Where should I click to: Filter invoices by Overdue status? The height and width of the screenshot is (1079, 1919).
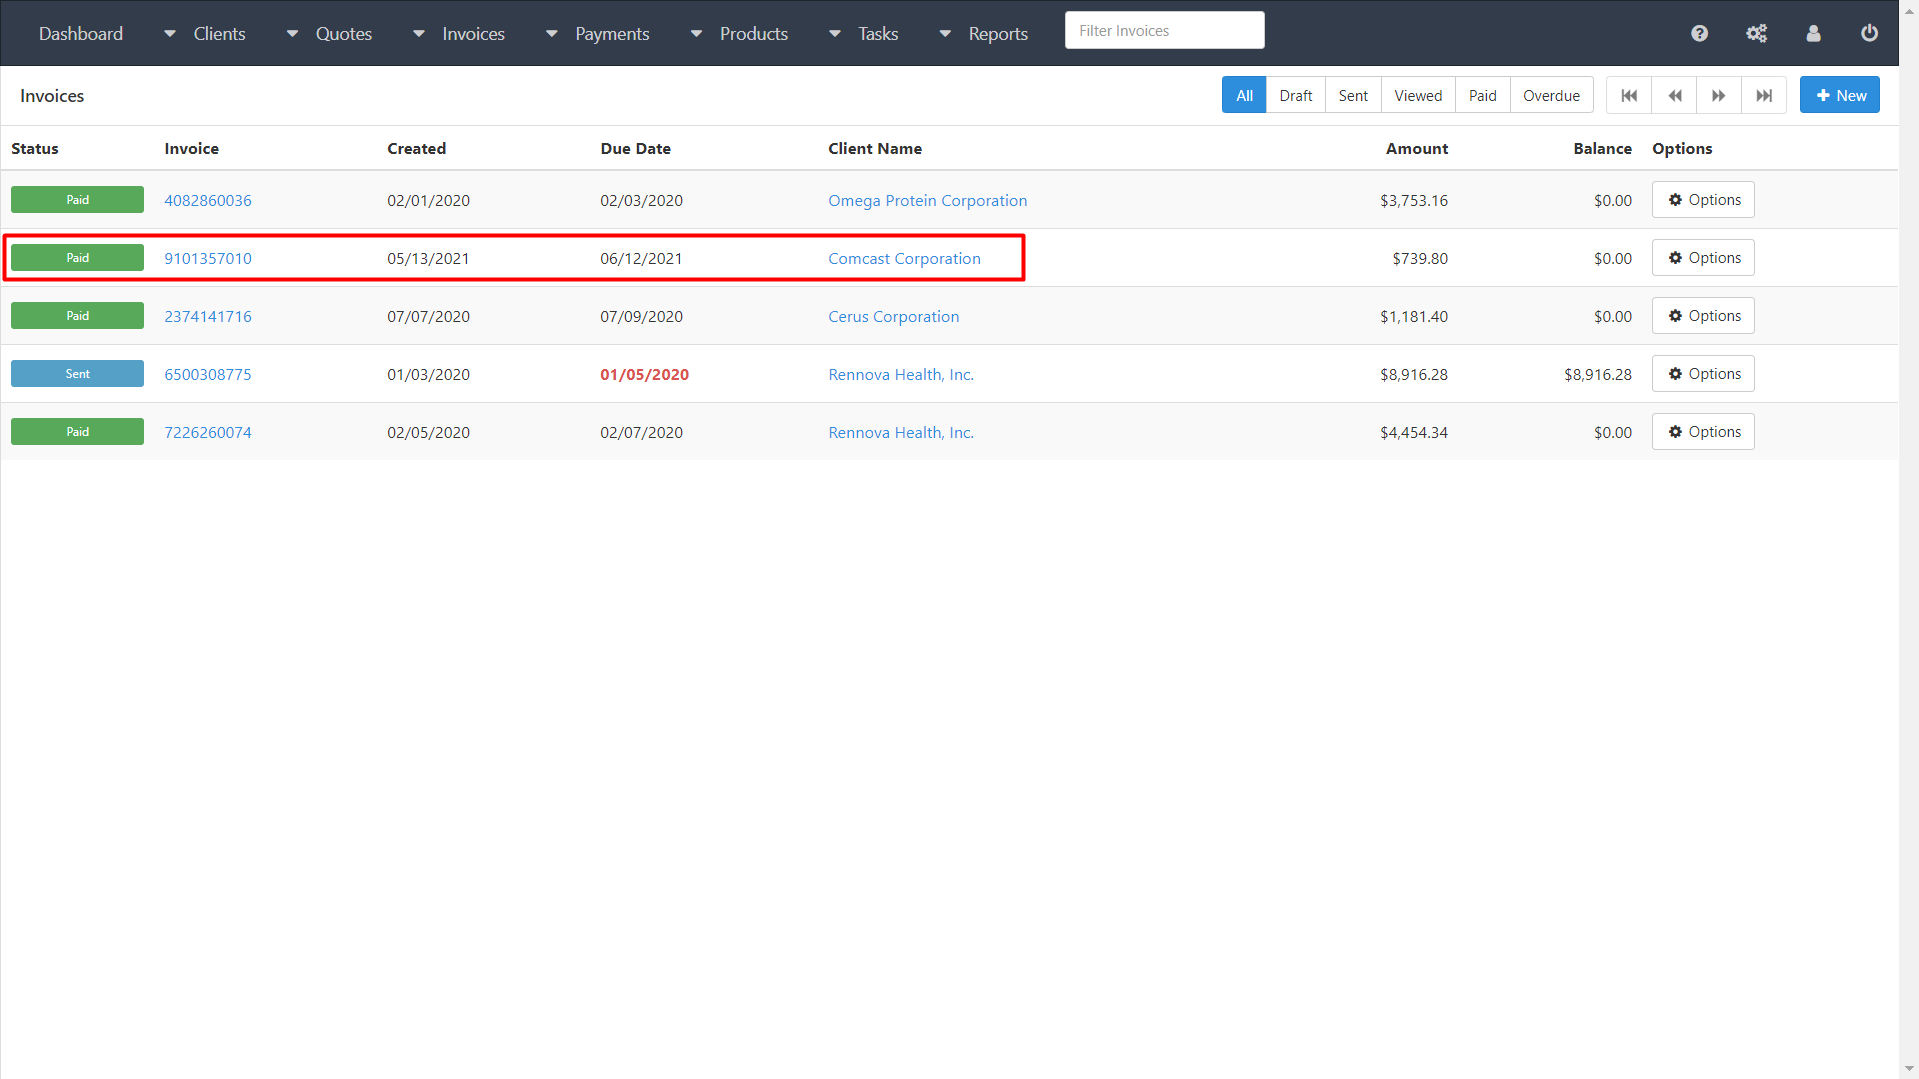[x=1551, y=96]
